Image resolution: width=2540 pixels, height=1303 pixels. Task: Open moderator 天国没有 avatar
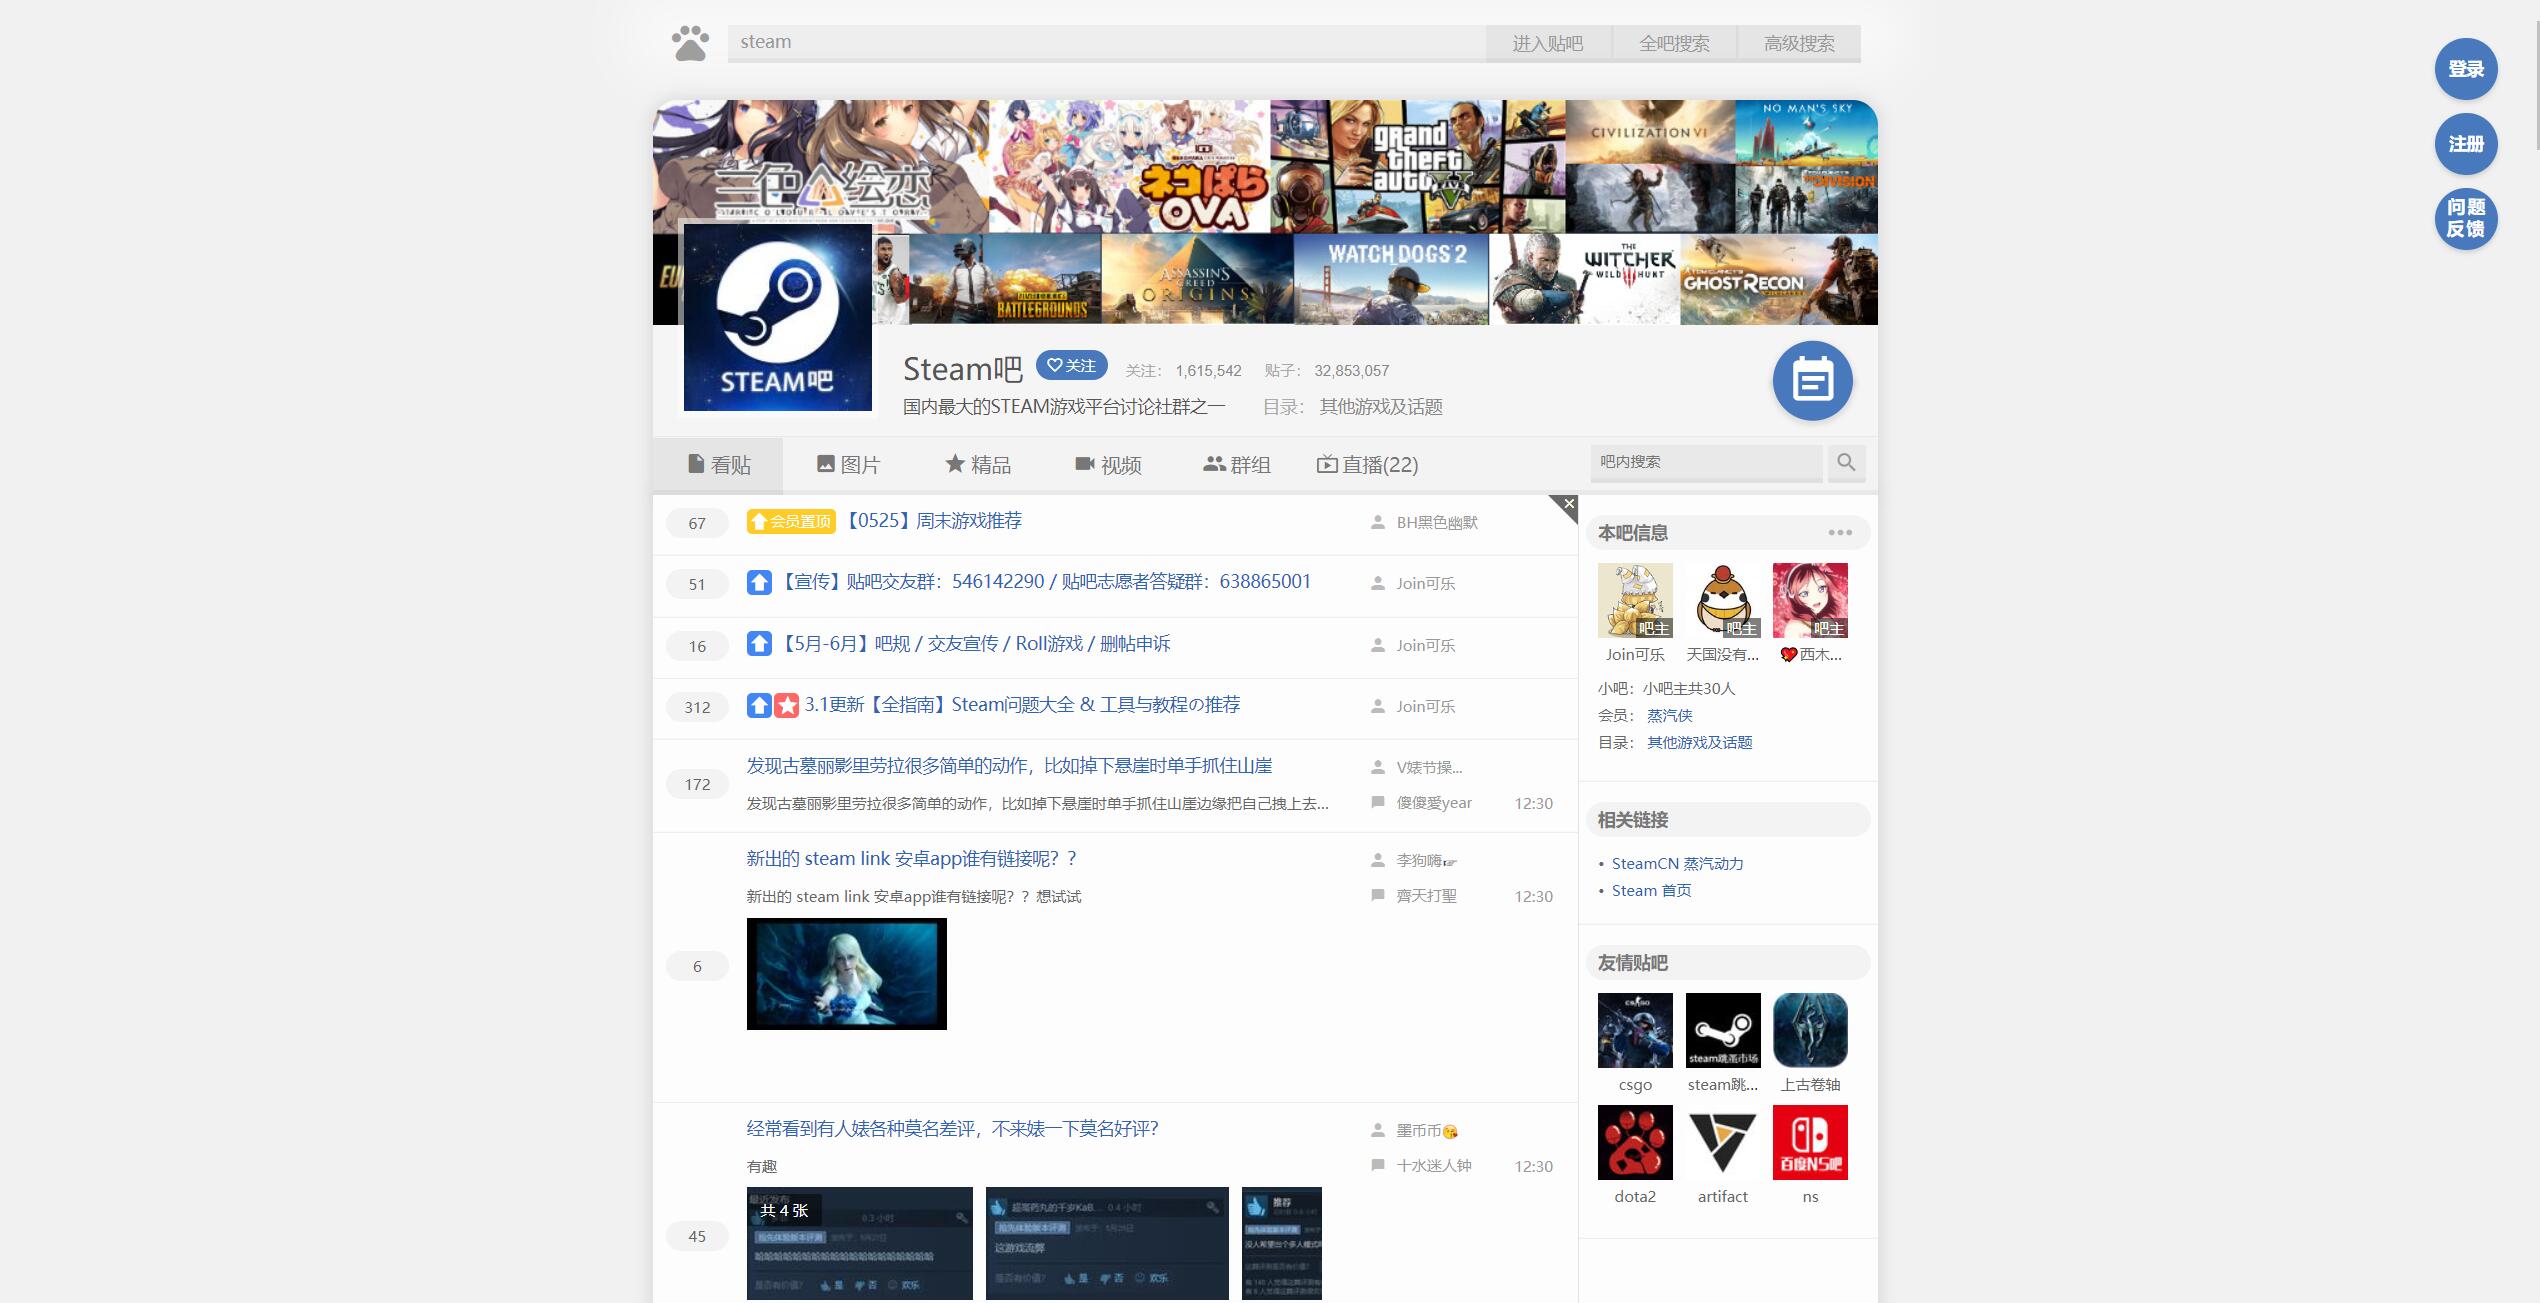(1723, 600)
